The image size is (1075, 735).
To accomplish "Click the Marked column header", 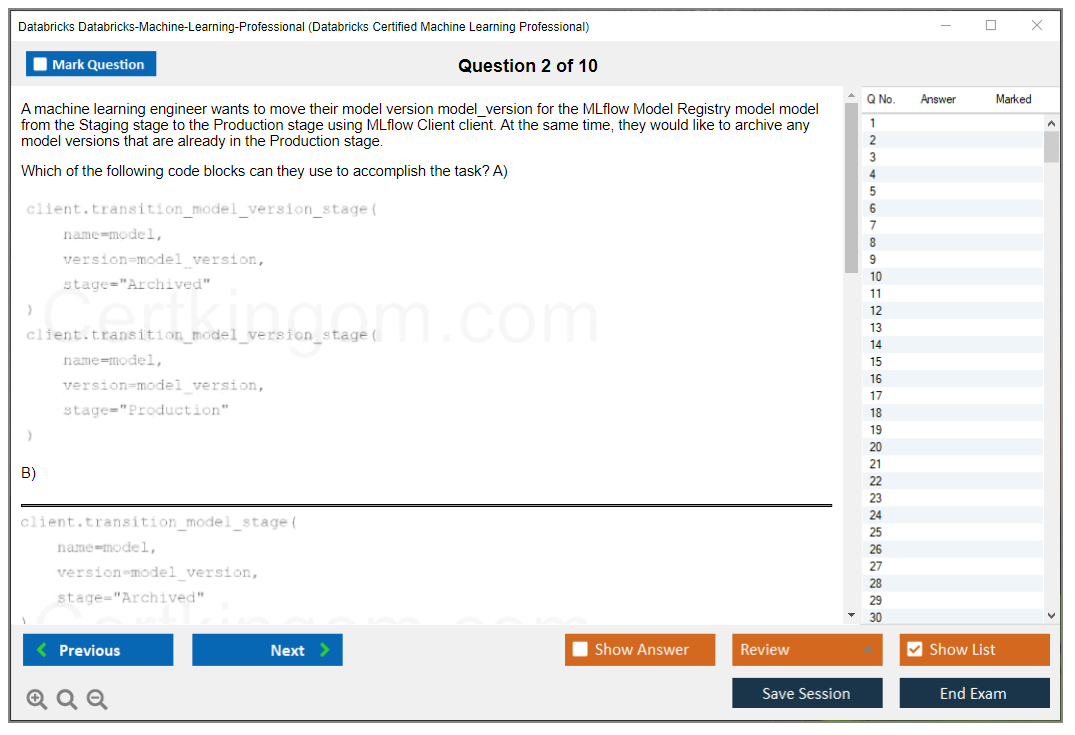I will tap(1013, 99).
